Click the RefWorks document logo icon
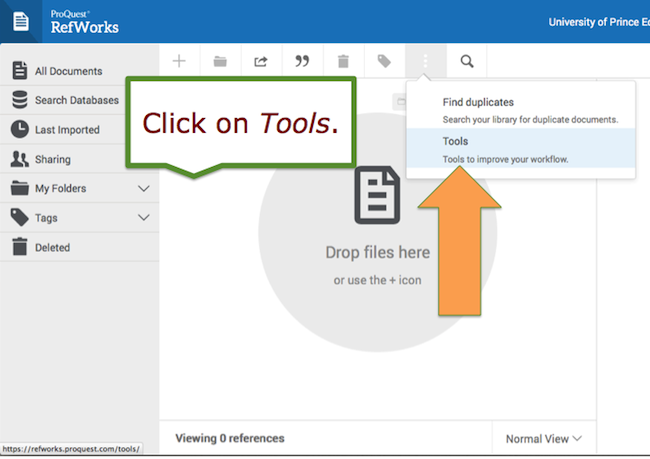The width and height of the screenshot is (650, 459). point(21,21)
